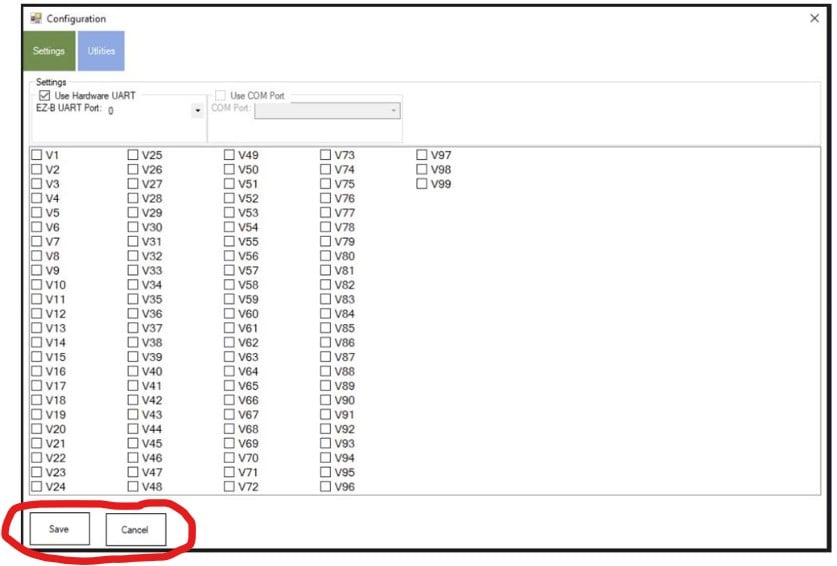
Task: Tick the V49 checkbox
Action: pyautogui.click(x=229, y=155)
